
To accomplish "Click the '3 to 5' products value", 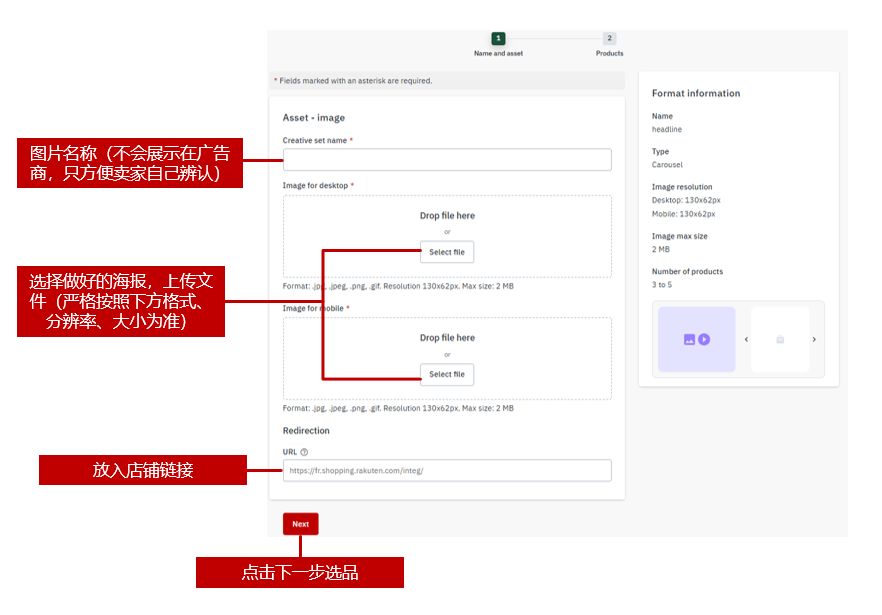I will point(662,285).
